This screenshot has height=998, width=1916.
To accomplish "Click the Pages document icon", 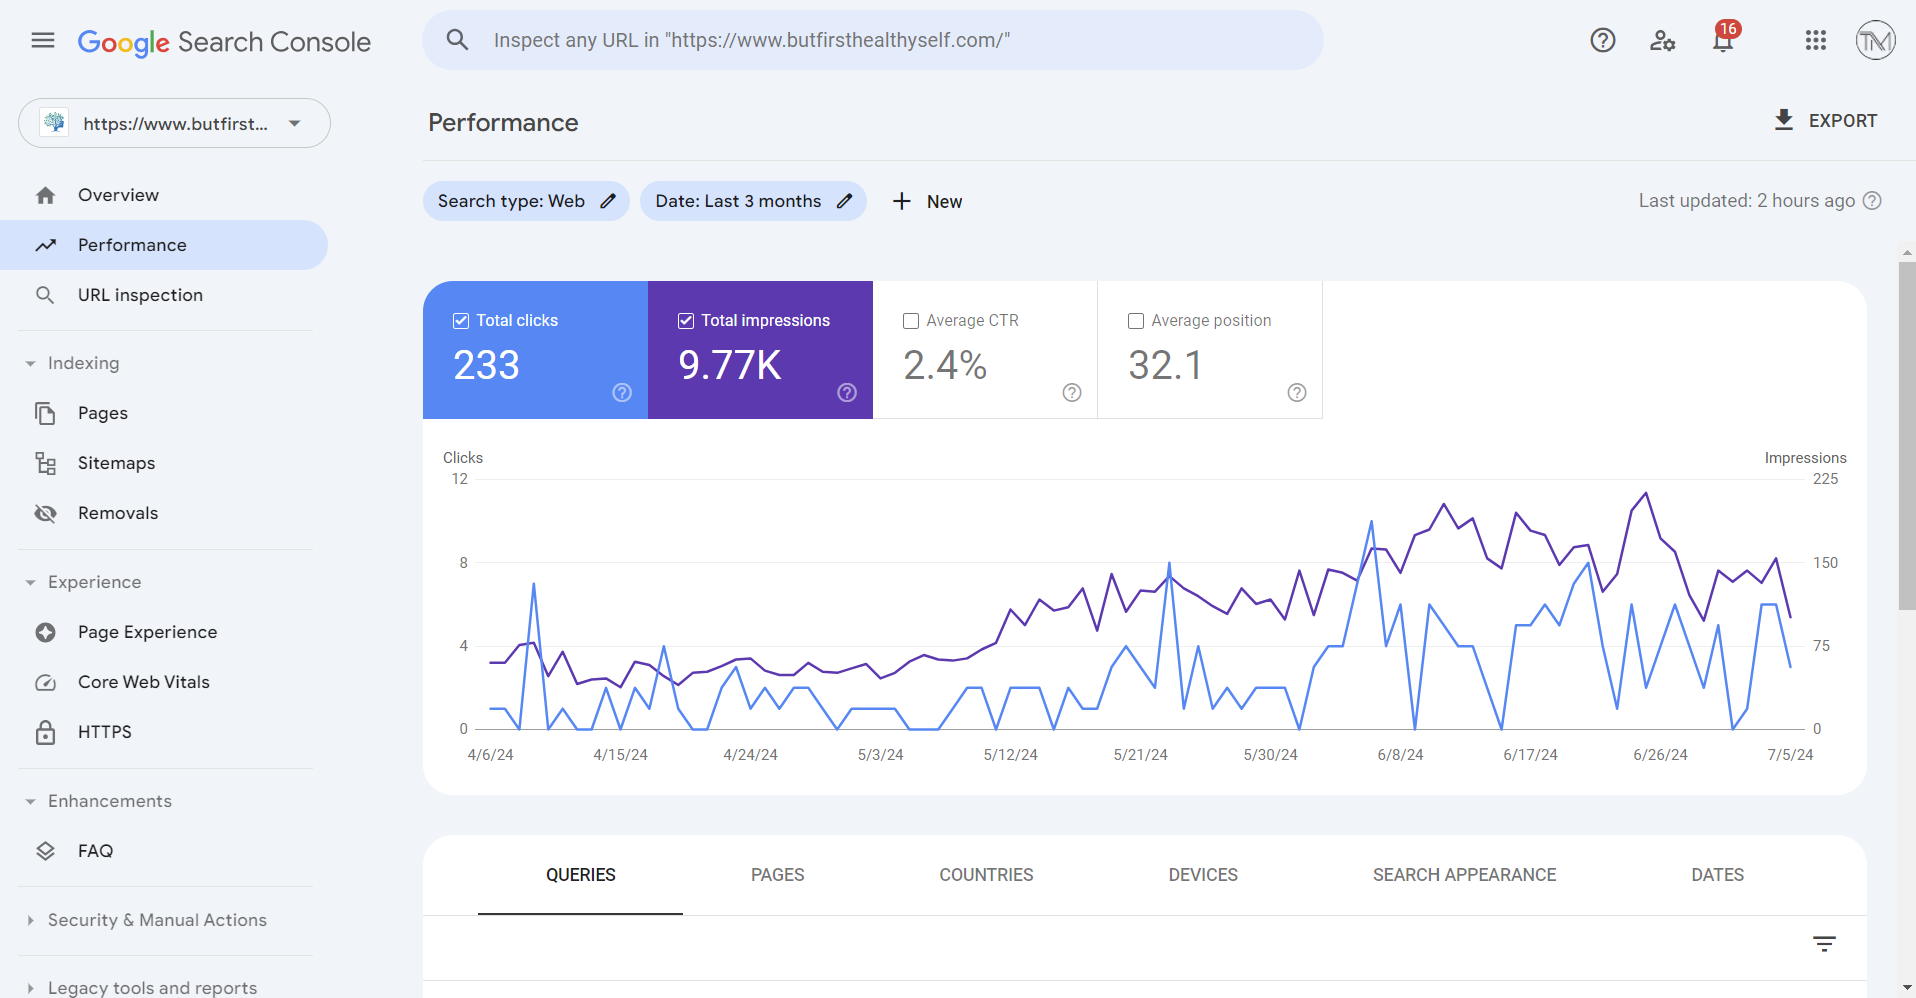I will [45, 413].
